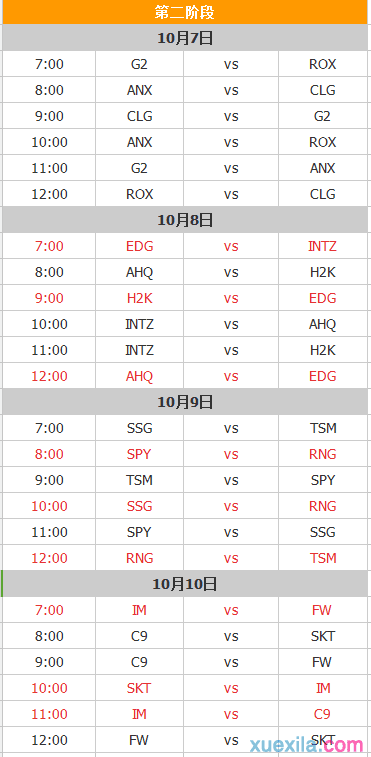371x757 pixels.
Task: Select the 10月8日 date header row
Action: point(185,220)
